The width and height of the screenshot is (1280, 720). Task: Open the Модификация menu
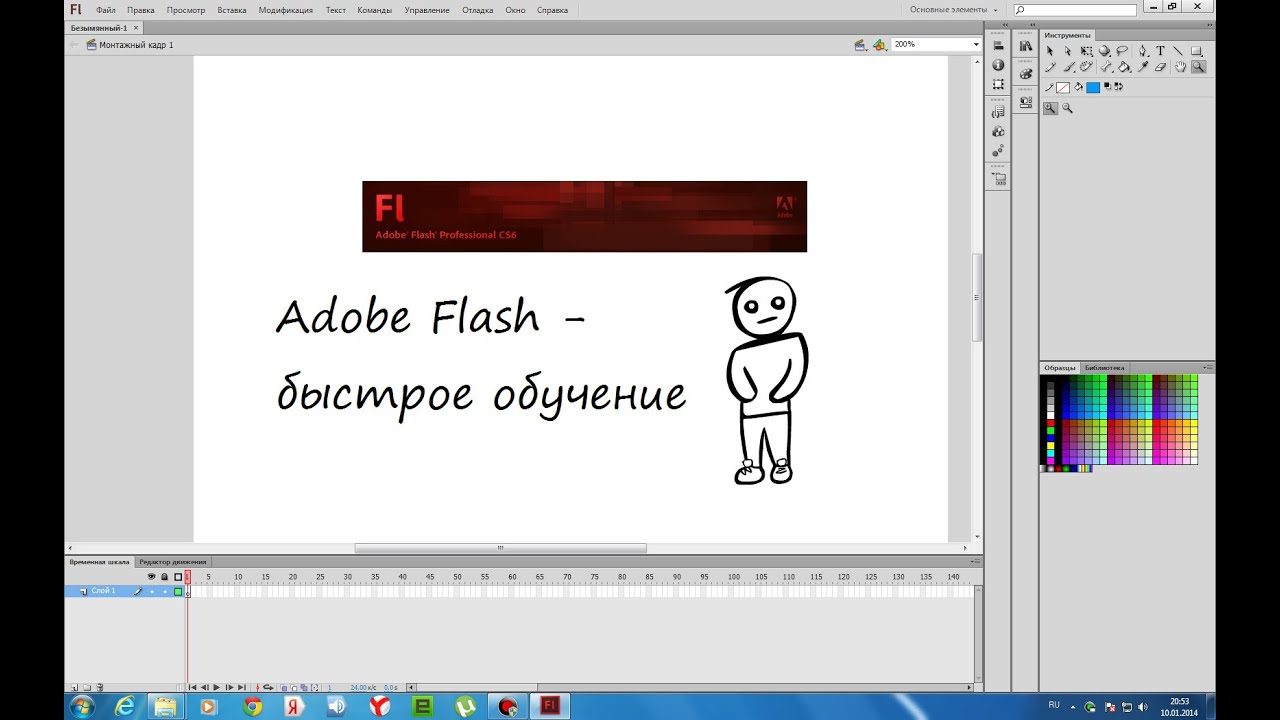pyautogui.click(x=285, y=10)
